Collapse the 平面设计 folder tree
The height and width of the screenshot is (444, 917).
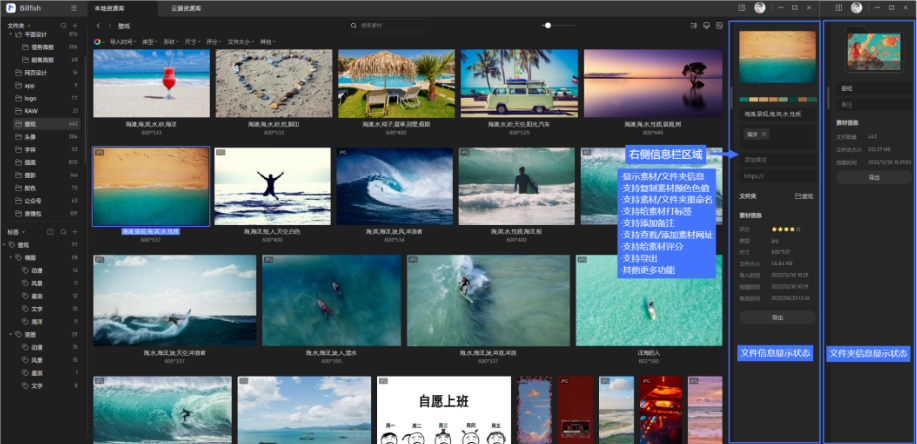click(x=12, y=35)
